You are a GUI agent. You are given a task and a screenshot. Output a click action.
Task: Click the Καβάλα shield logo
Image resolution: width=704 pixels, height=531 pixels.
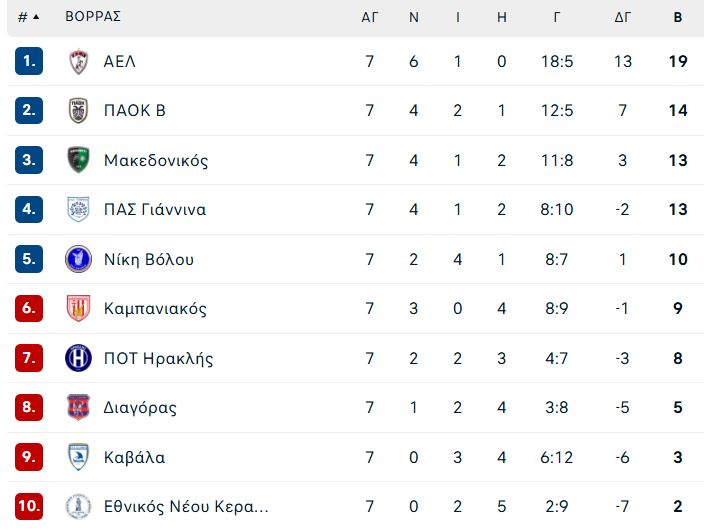(x=79, y=457)
